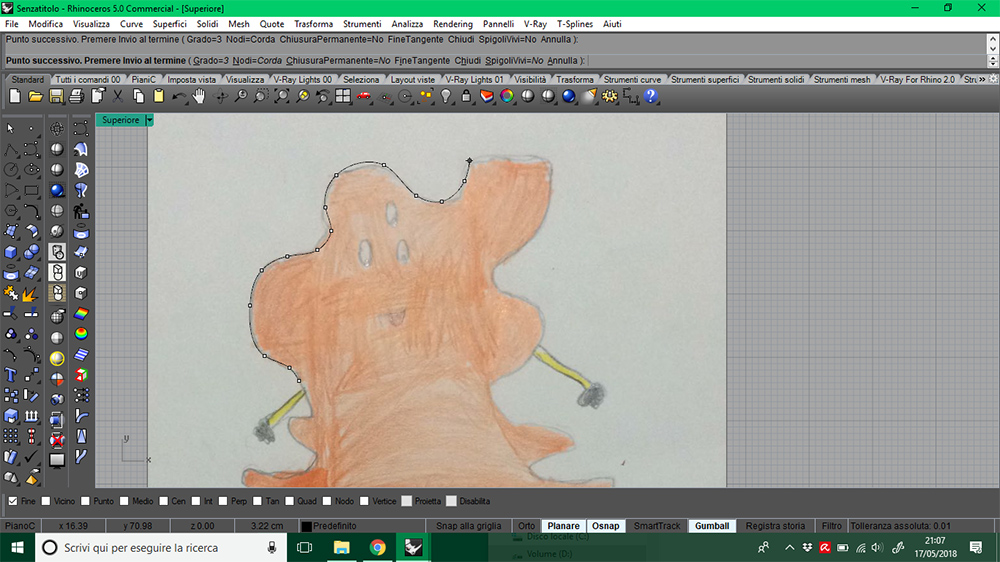1000x562 pixels.
Task: Toggle Snap alla griglia in status bar
Action: [x=469, y=526]
